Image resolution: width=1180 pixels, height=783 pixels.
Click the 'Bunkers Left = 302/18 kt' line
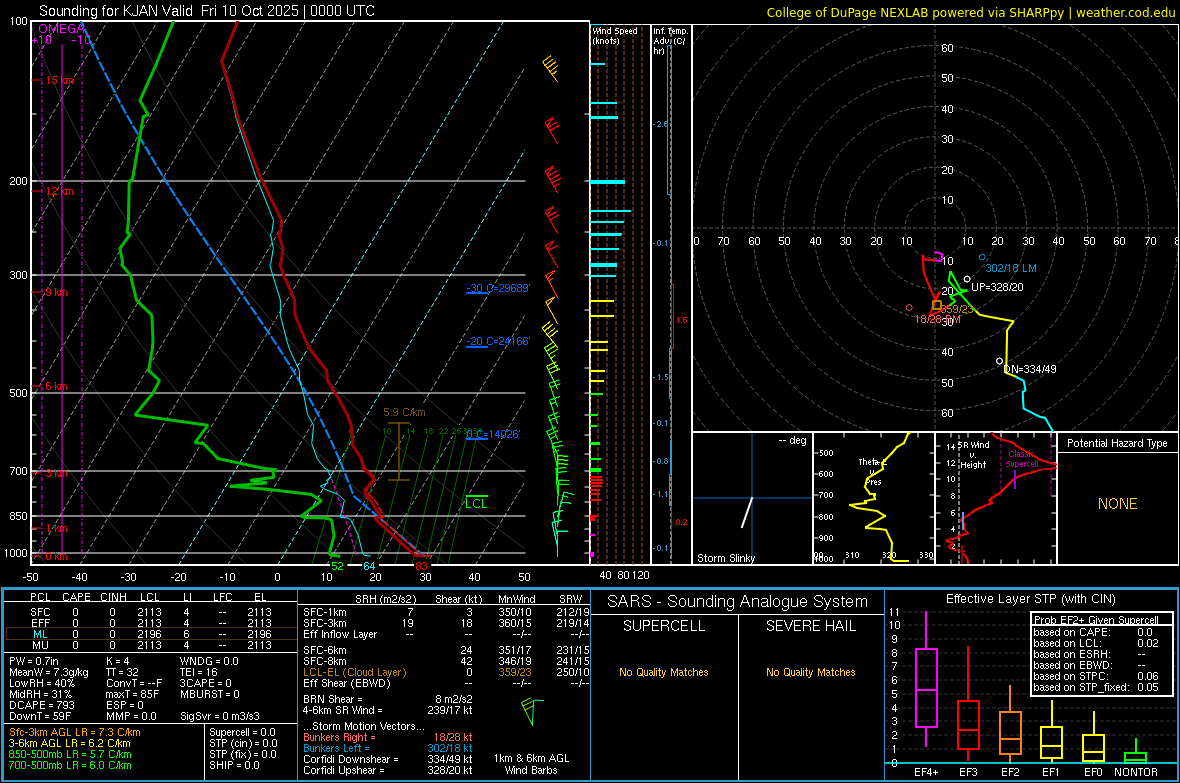[388, 748]
